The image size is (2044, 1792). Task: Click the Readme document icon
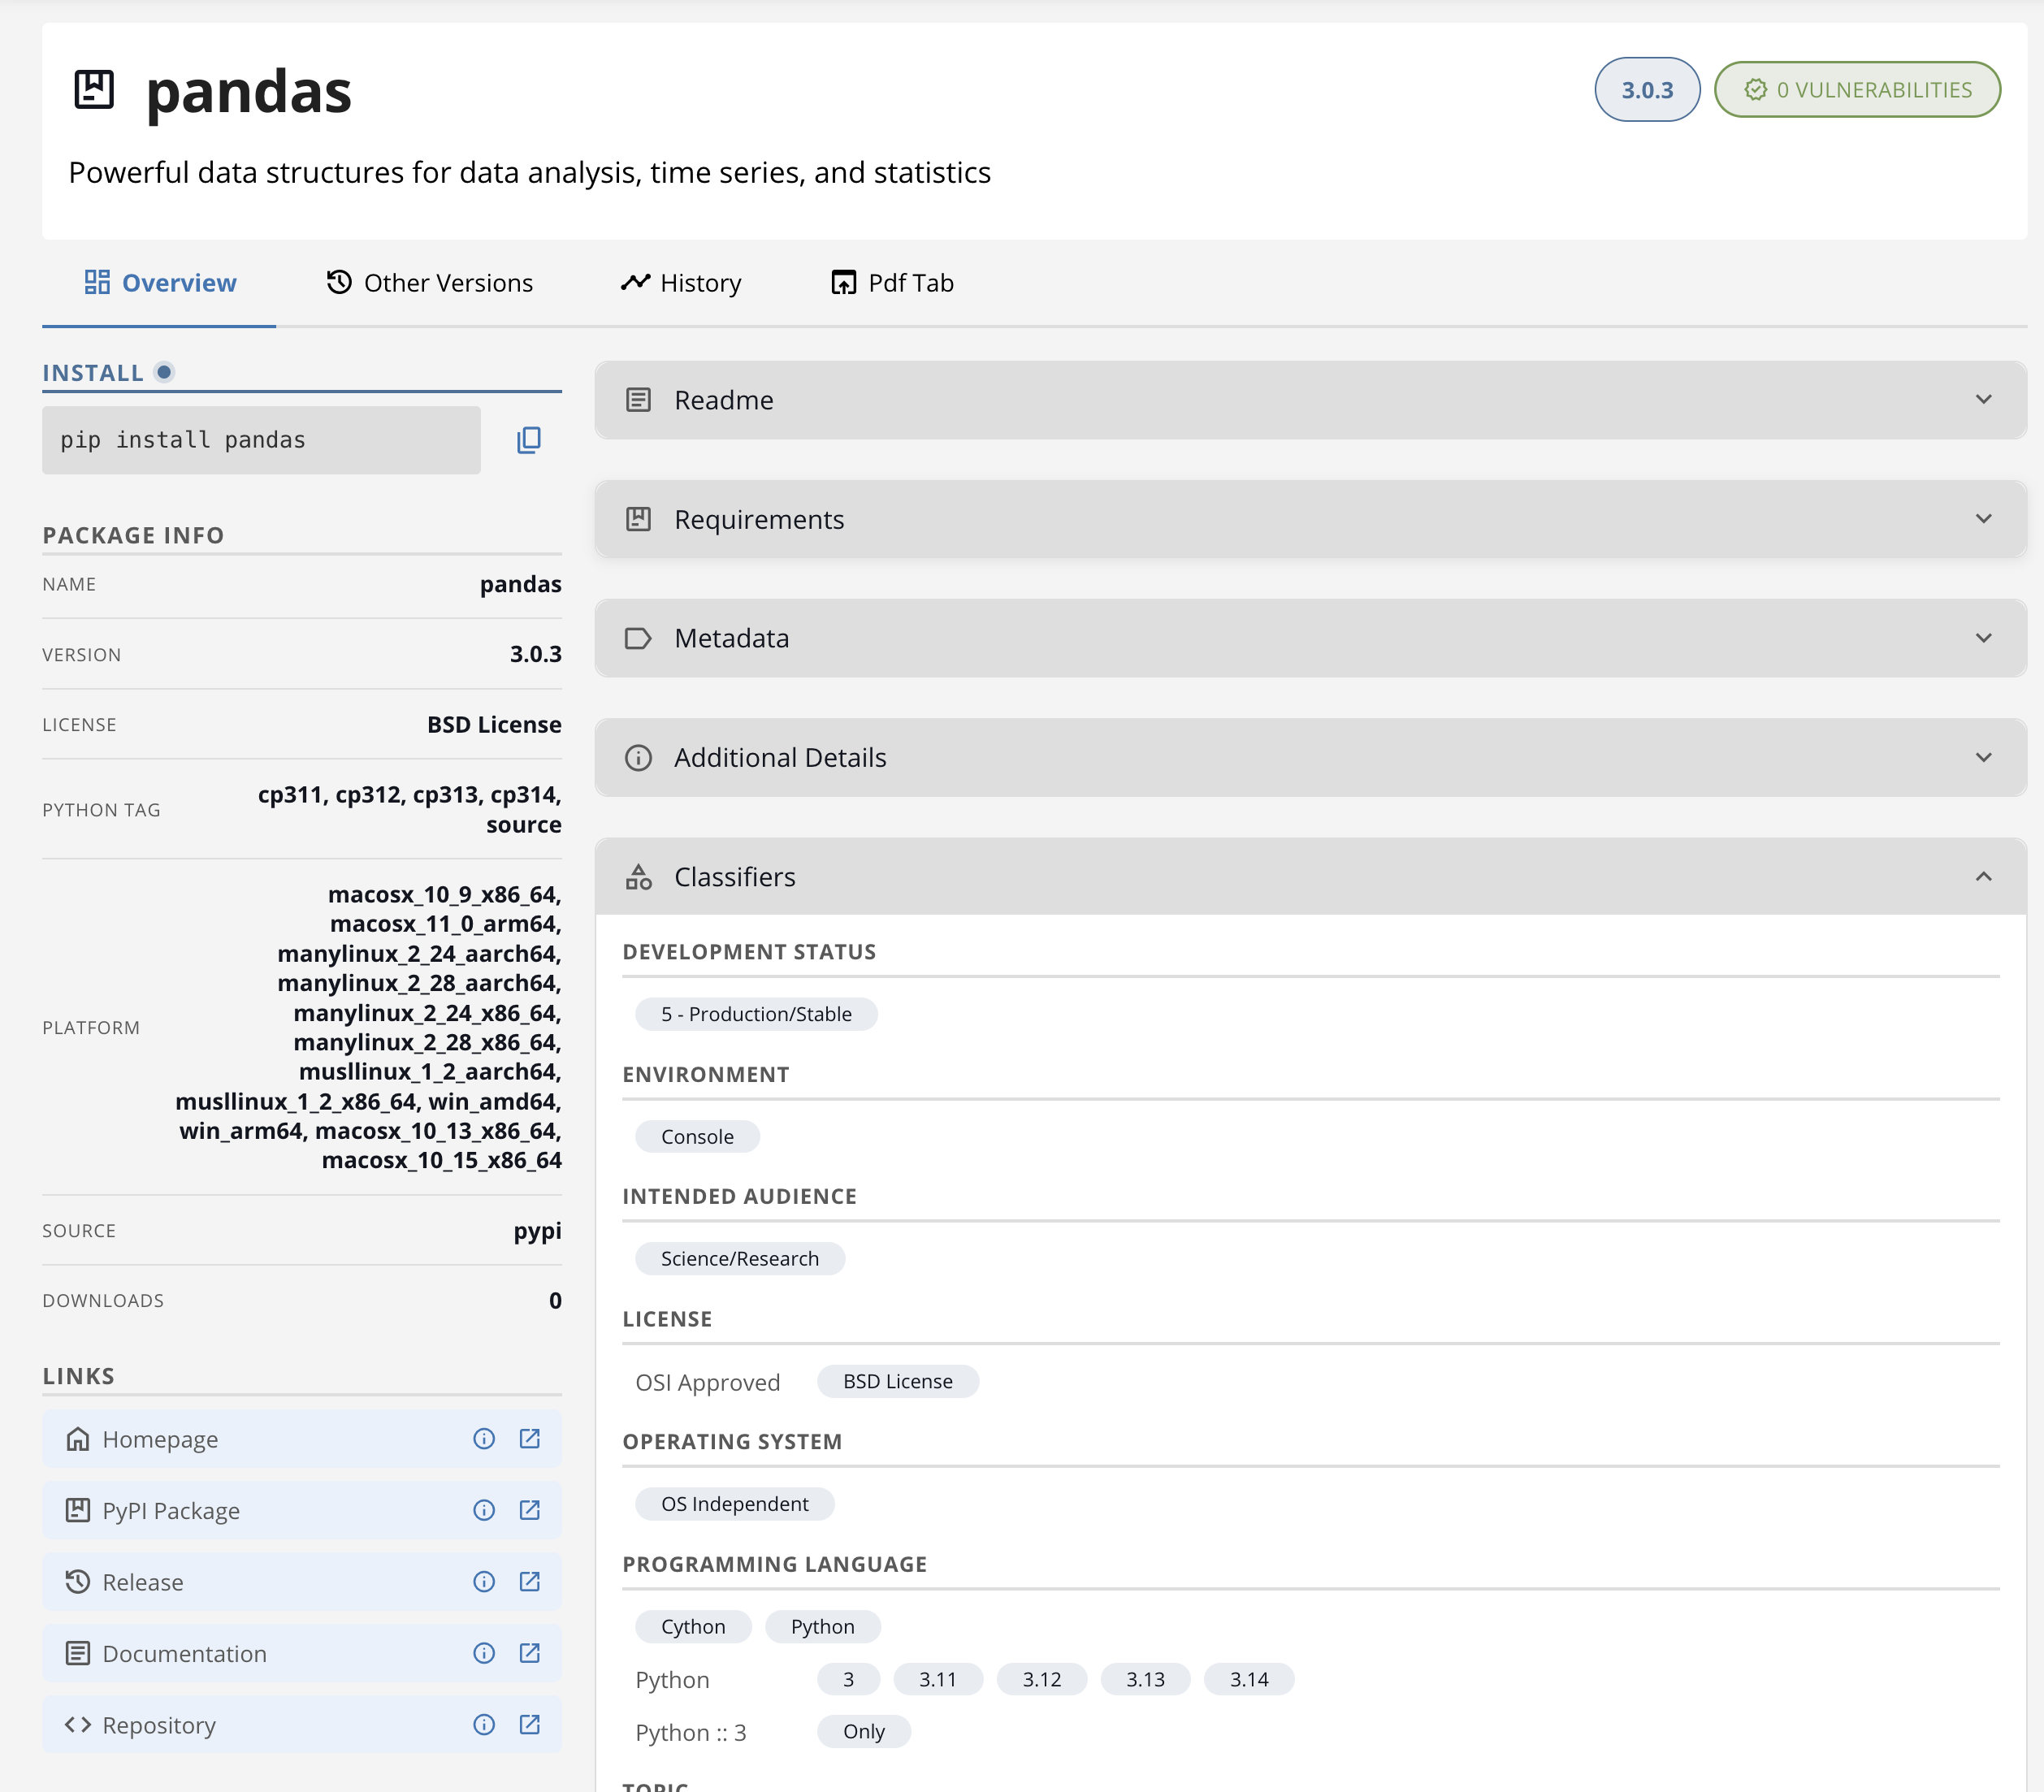tap(638, 400)
